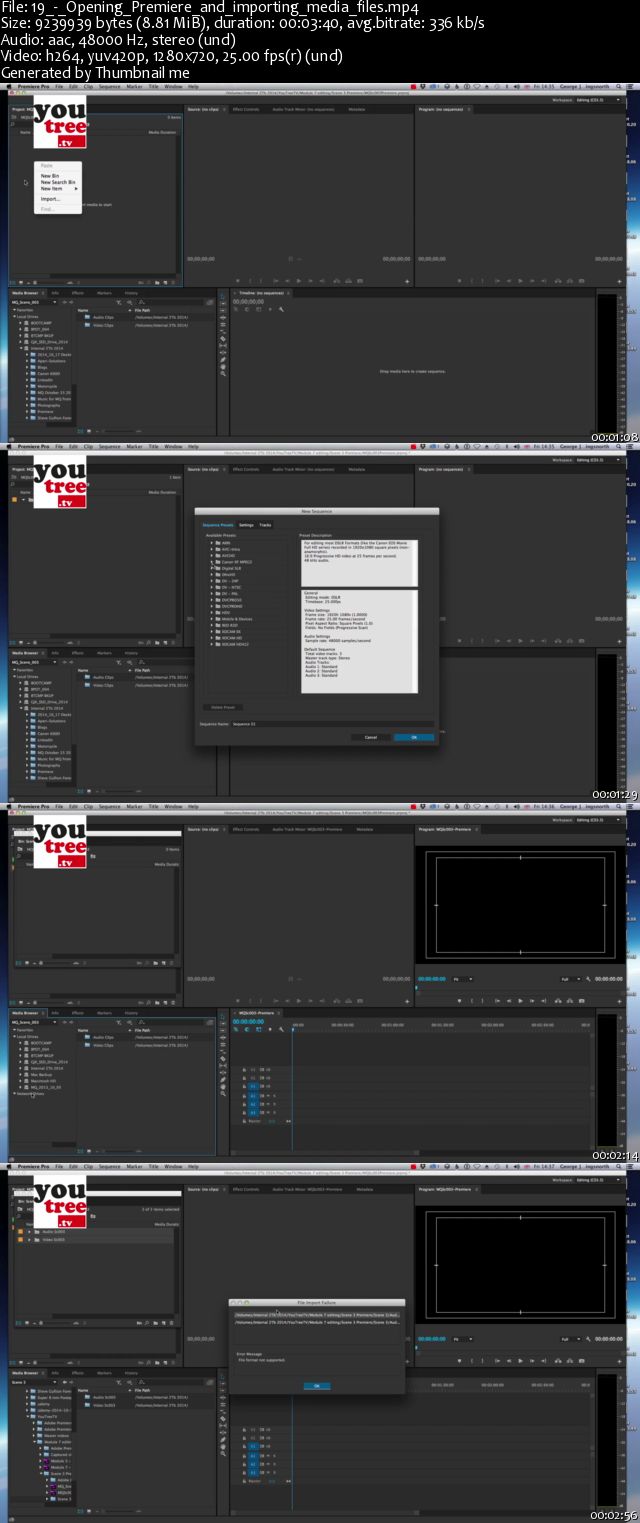Click OK in the New Sequence dialog
Screen dimensions: 640x1523
click(414, 737)
